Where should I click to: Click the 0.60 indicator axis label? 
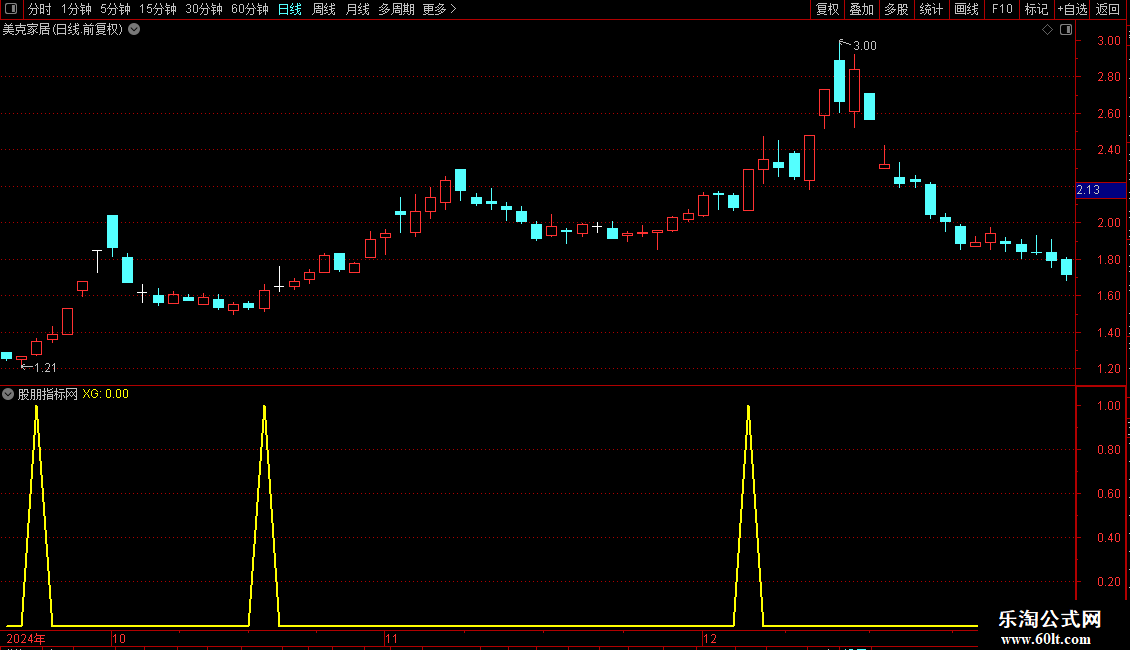tap(1109, 494)
